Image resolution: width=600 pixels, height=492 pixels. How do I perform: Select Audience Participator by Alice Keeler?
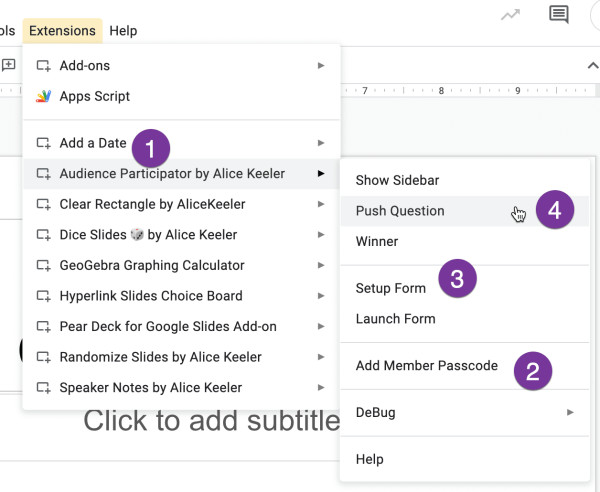tap(182, 174)
